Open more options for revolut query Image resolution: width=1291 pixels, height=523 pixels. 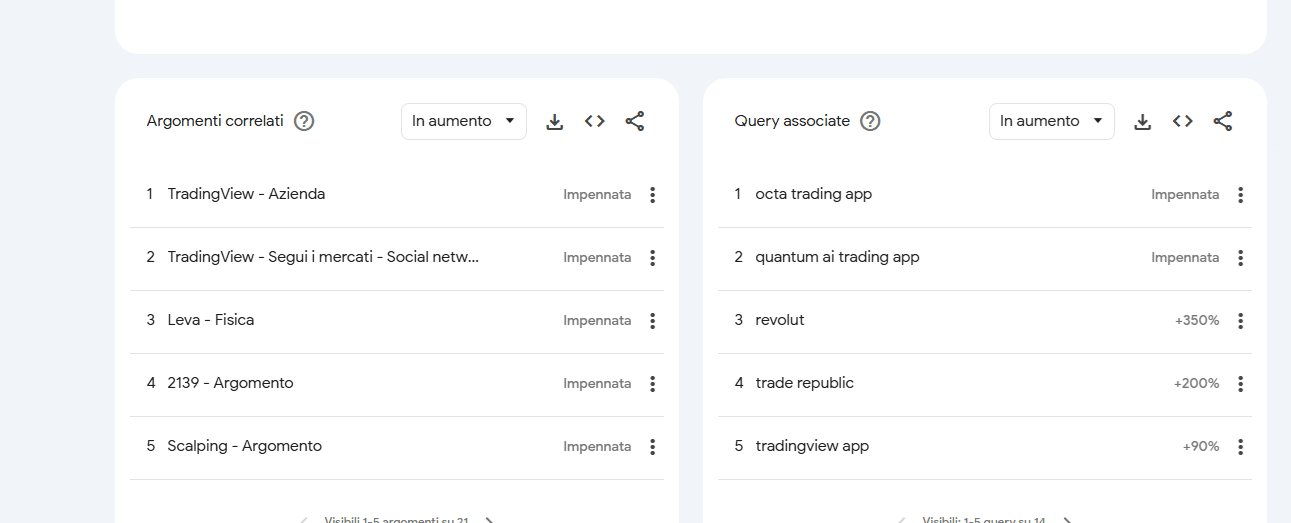click(1240, 321)
